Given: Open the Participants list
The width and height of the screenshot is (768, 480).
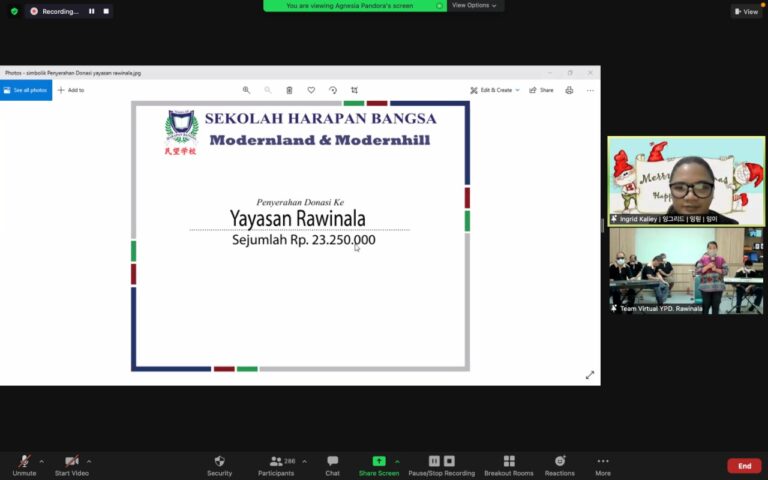Looking at the screenshot, I should pos(276,461).
